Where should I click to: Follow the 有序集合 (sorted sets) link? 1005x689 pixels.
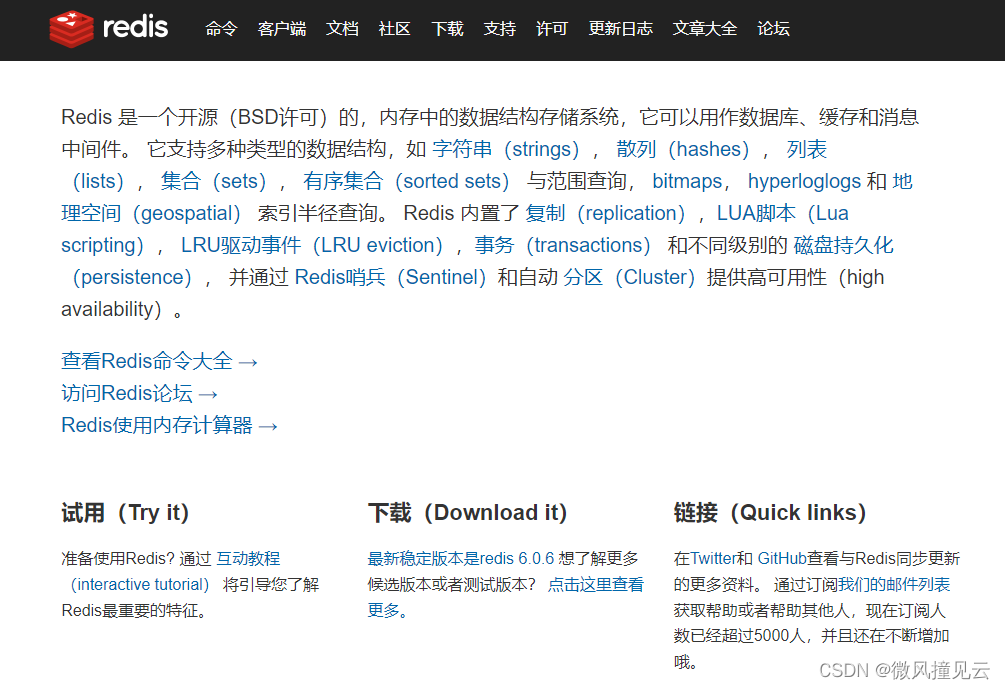coord(406,181)
